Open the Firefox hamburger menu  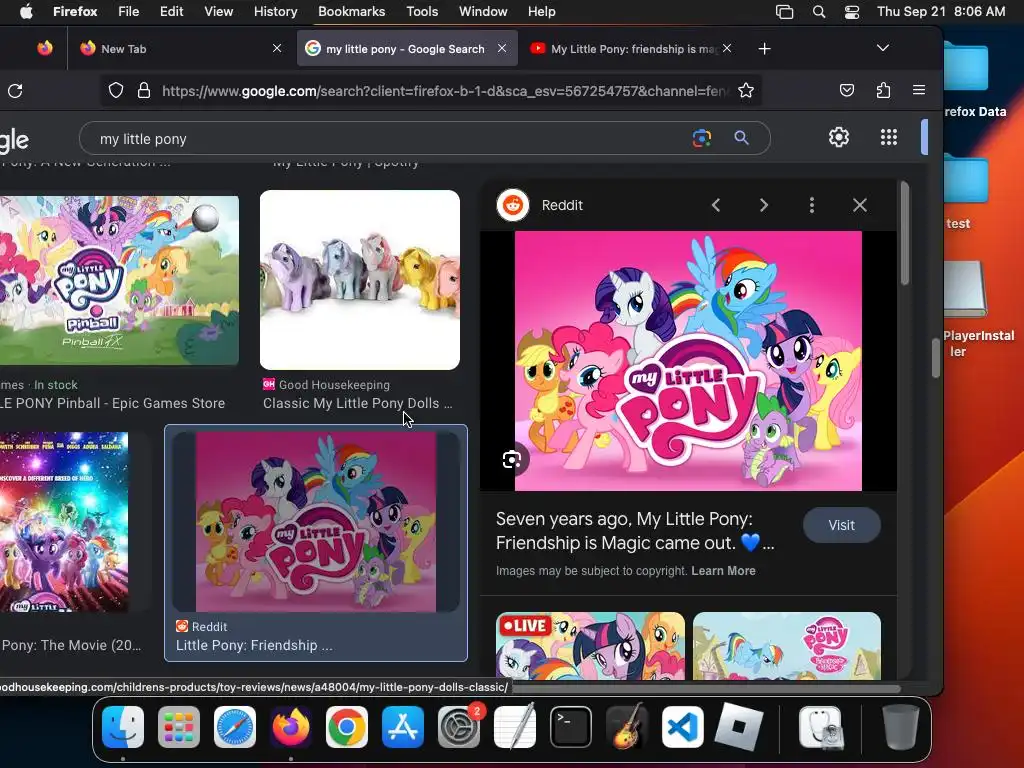tap(919, 90)
